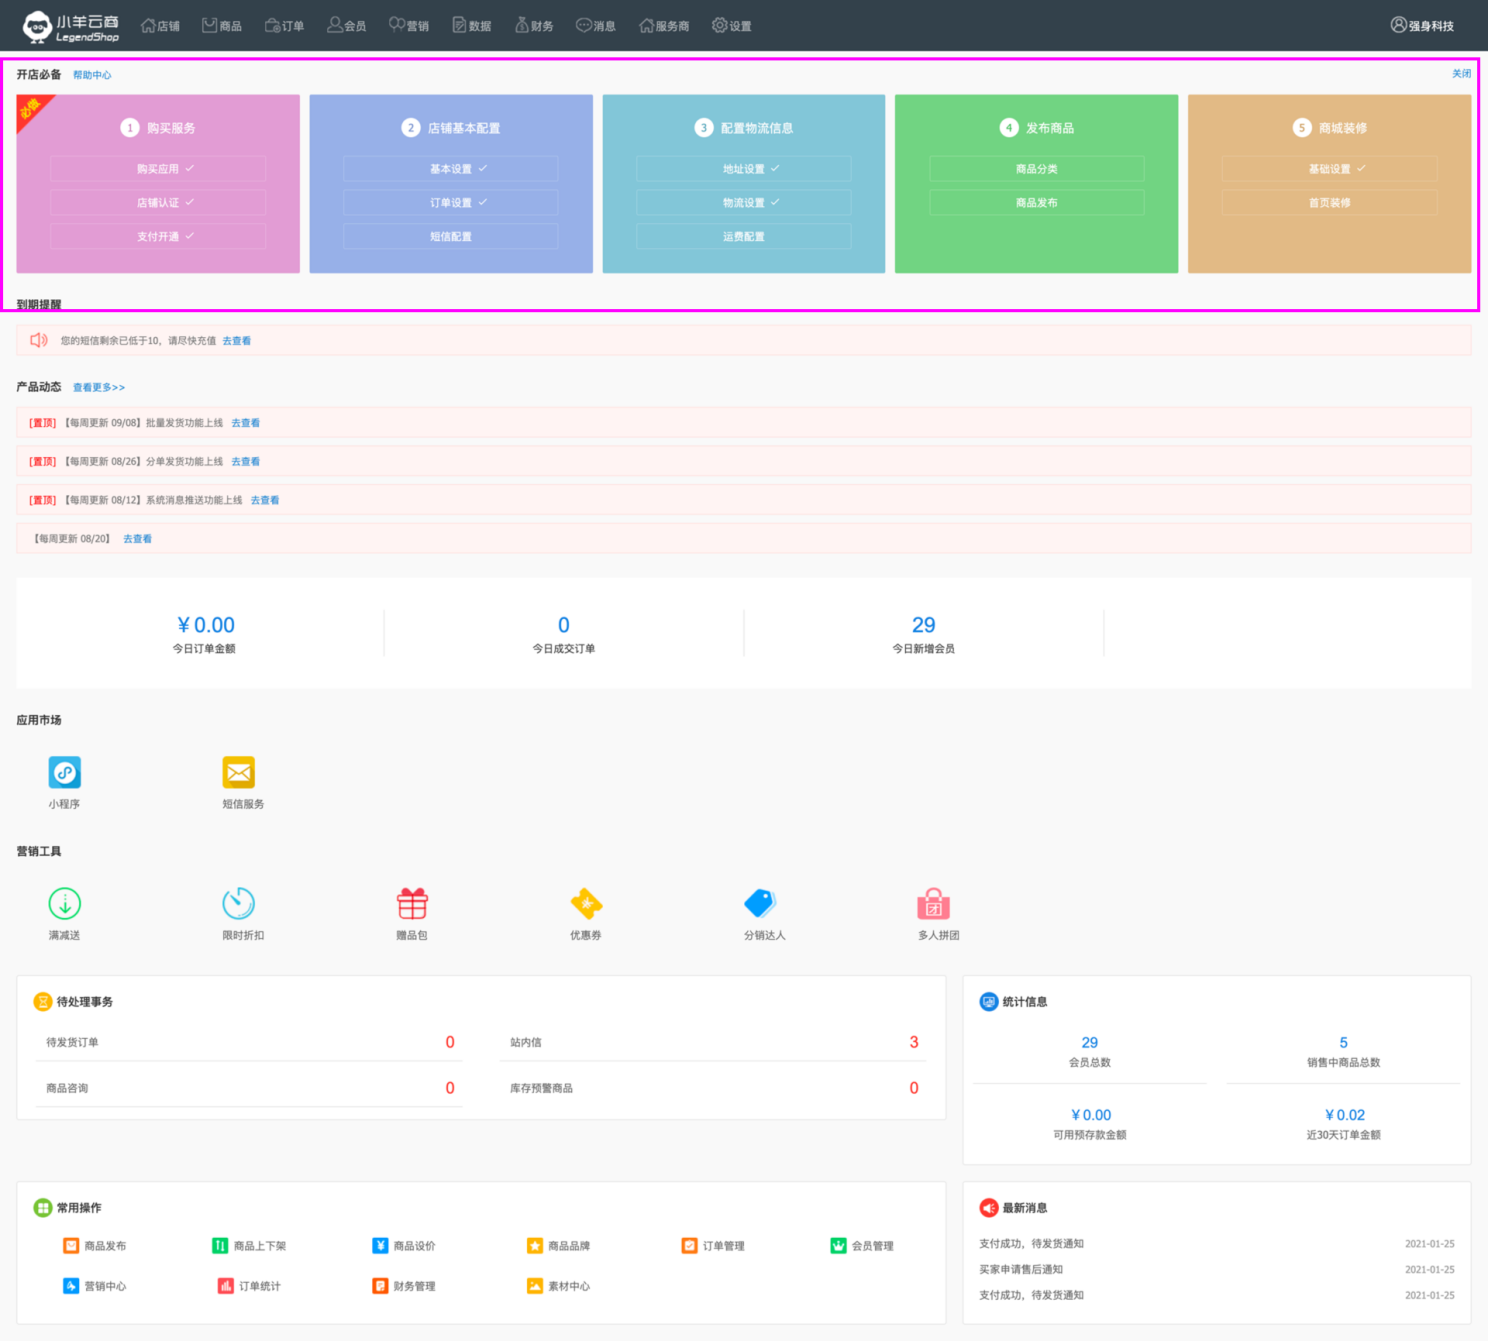Open the 设置 settings menu

pos(731,26)
